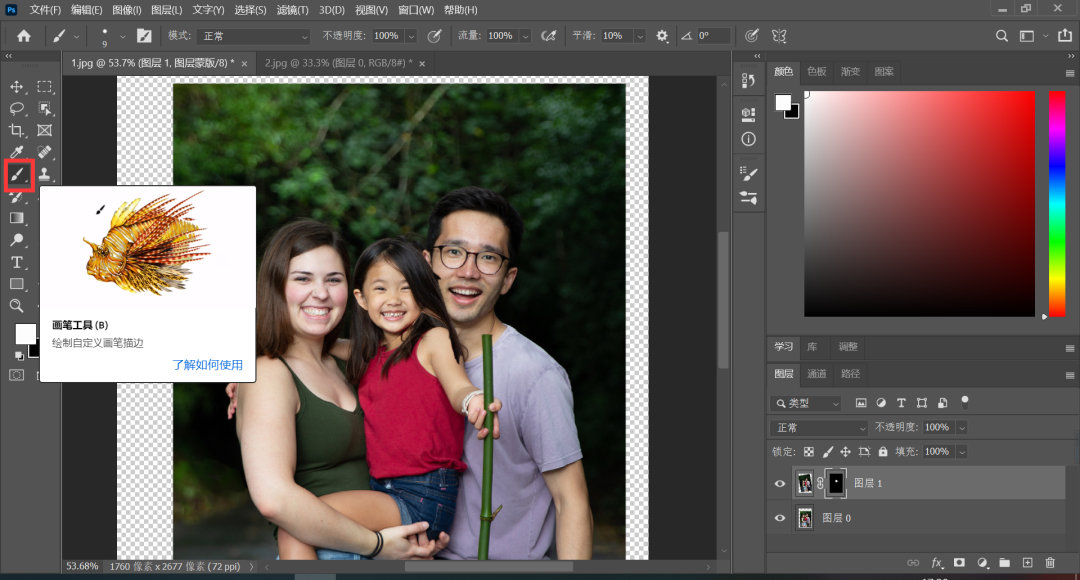Select the Lasso tool
This screenshot has width=1080, height=580.
(x=17, y=108)
